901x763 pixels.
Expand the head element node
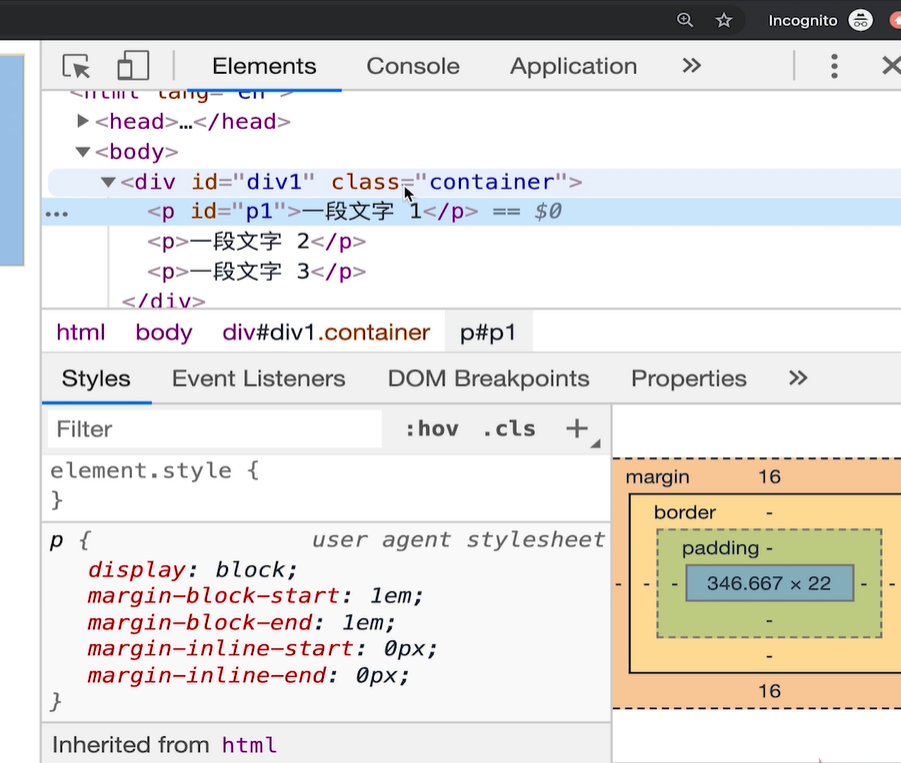[84, 122]
